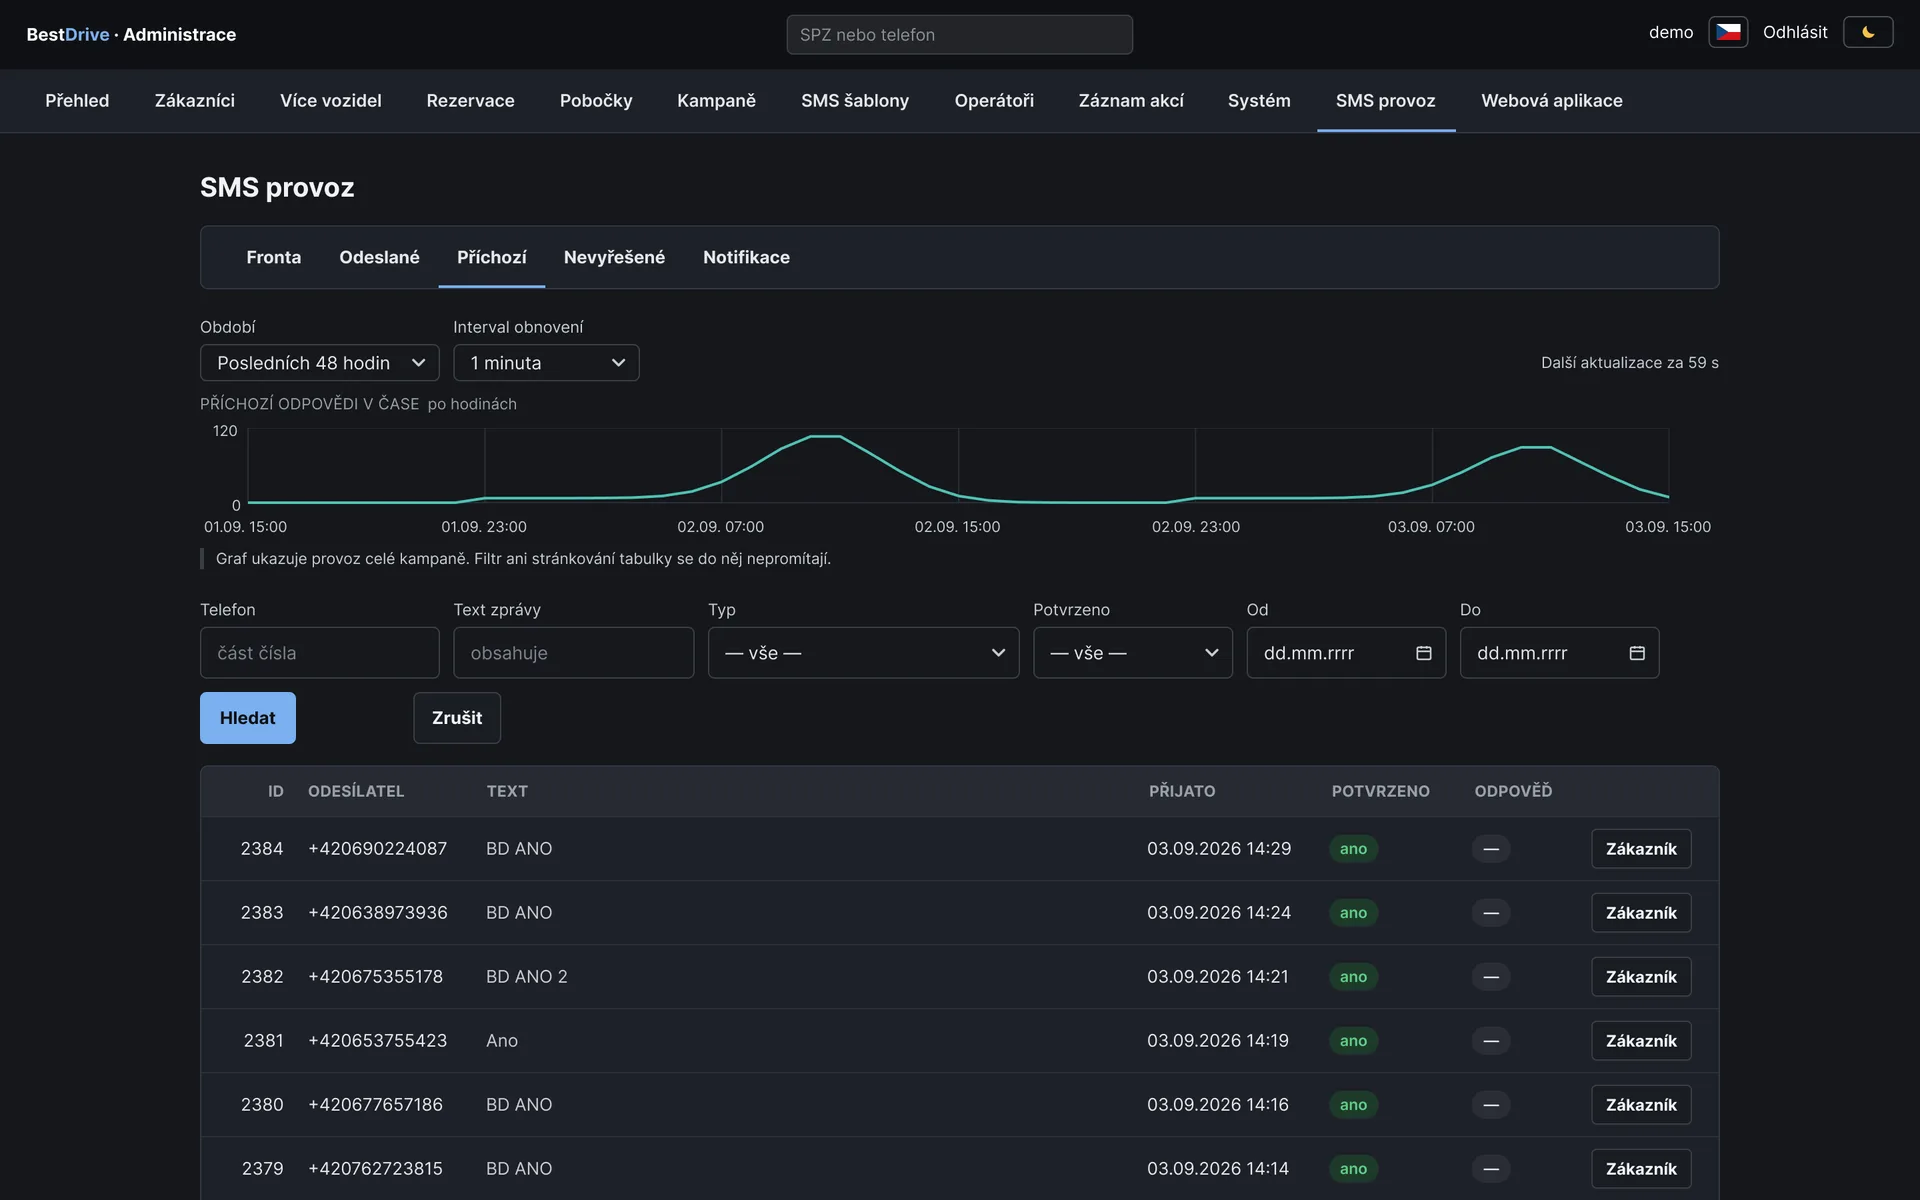The width and height of the screenshot is (1920, 1200).
Task: Open the Notifikace tab
Action: (x=746, y=257)
